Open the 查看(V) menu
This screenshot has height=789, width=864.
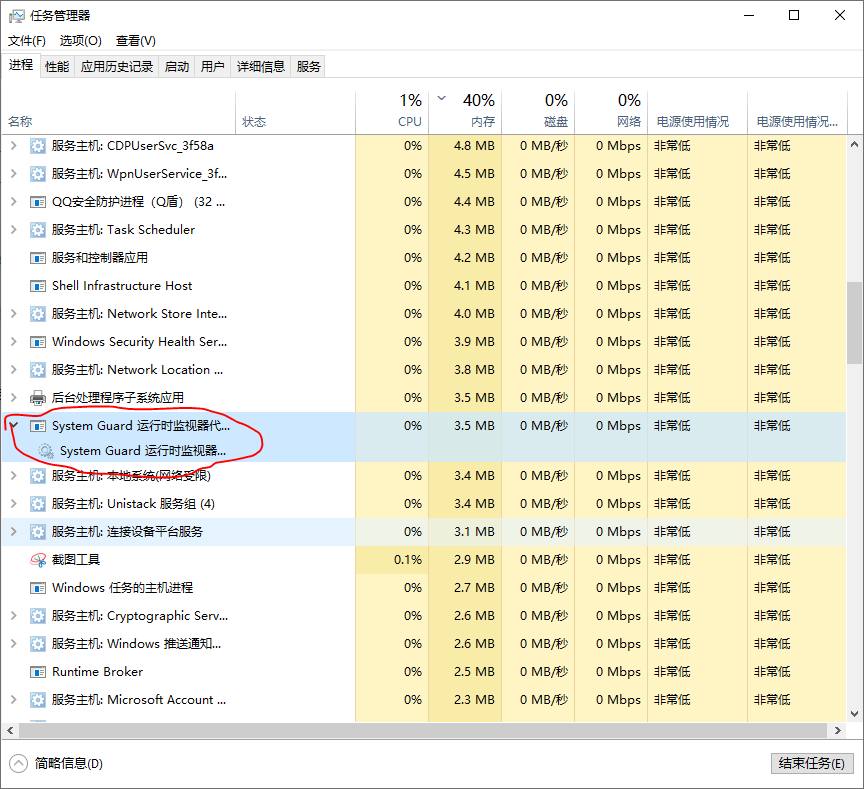pyautogui.click(x=135, y=41)
